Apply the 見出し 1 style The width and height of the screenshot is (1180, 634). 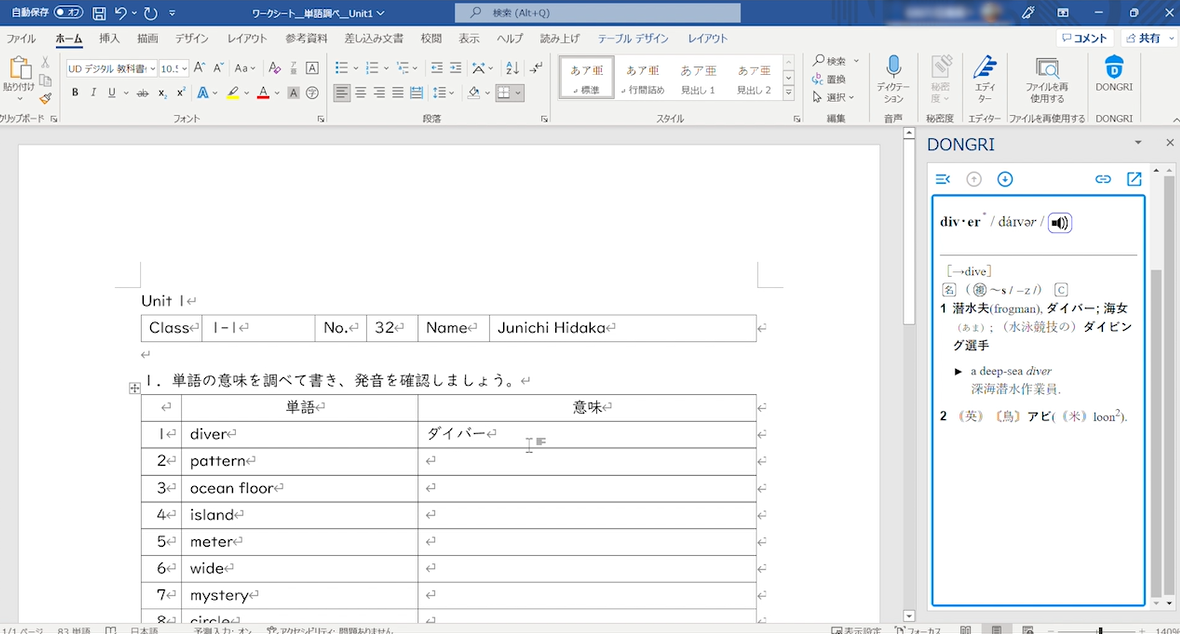point(698,78)
